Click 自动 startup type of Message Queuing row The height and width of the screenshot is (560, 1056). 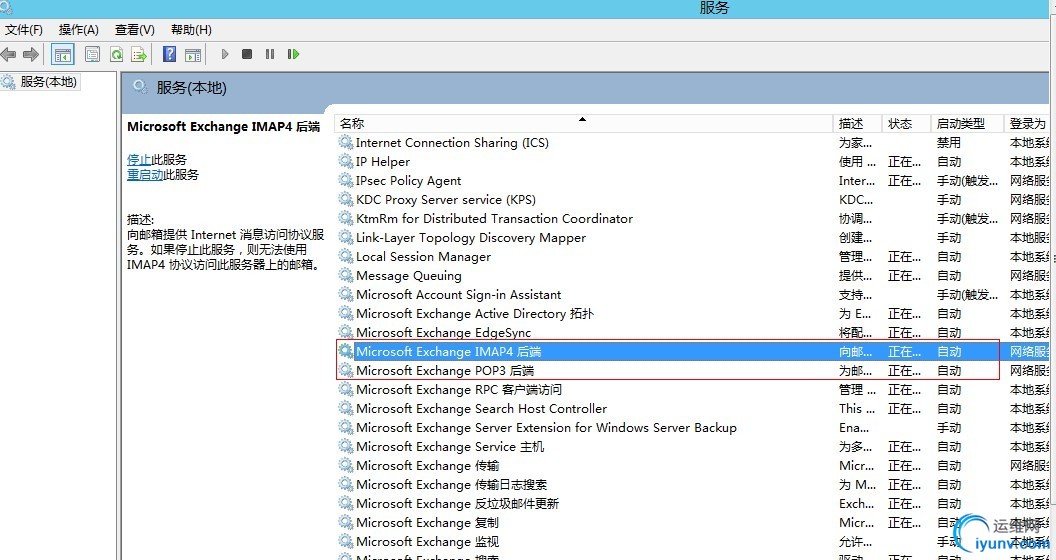tap(949, 276)
